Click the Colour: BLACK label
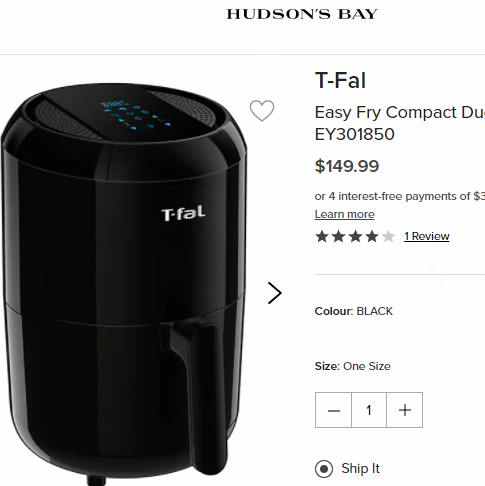Viewport: 485px width, 486px height. point(354,311)
